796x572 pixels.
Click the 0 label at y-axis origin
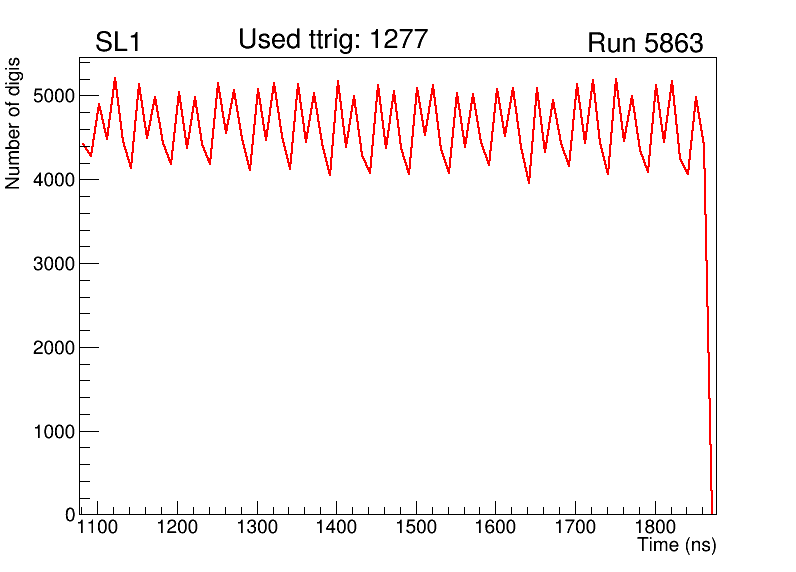point(68,515)
